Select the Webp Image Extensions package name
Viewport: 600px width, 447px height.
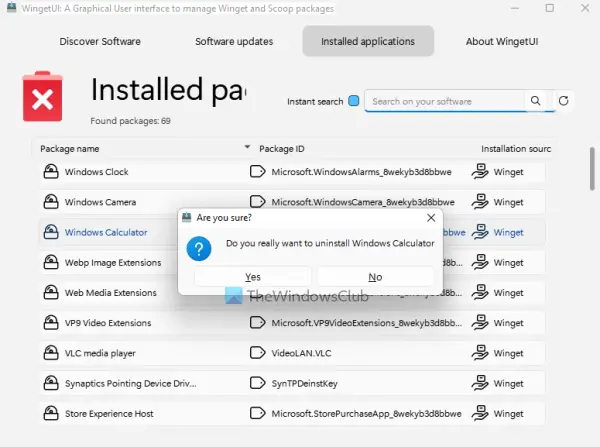point(113,263)
